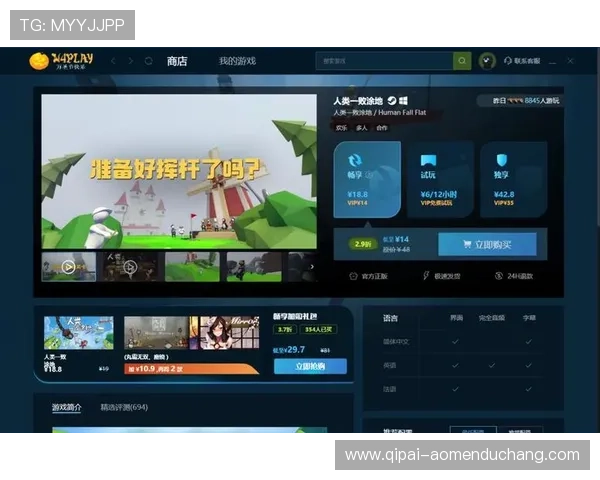Image resolution: width=600 pixels, height=480 pixels.
Task: Click the 畅享 help question mark
Action: pyautogui.click(x=369, y=175)
